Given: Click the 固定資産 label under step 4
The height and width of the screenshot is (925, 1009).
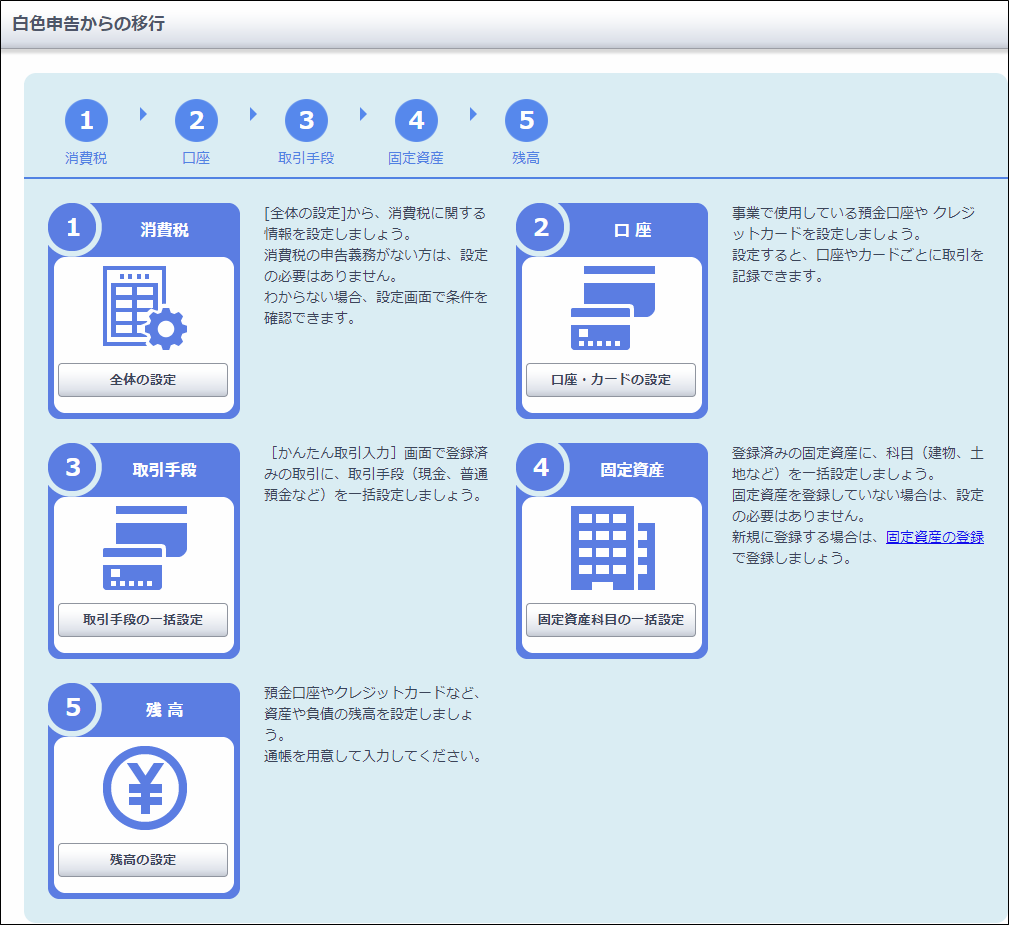Looking at the screenshot, I should 416,158.
